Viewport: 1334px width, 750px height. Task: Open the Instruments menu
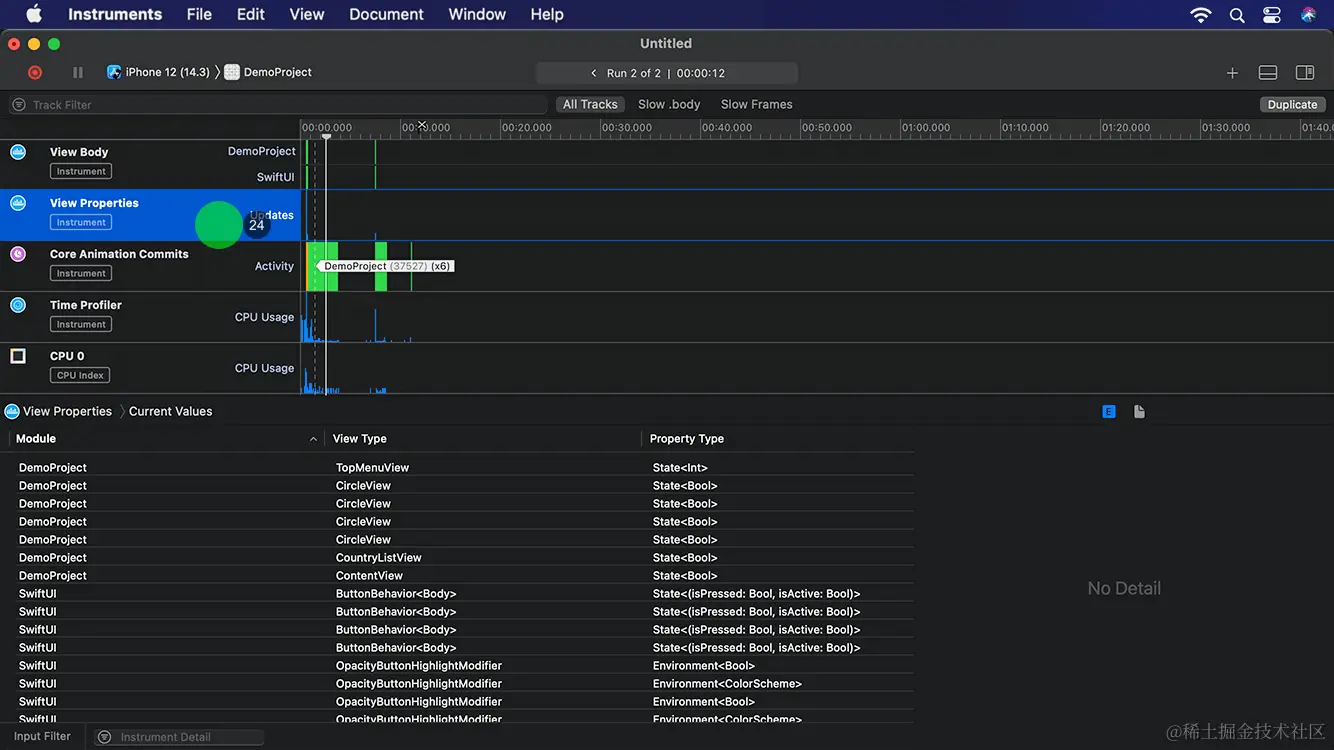[x=115, y=14]
